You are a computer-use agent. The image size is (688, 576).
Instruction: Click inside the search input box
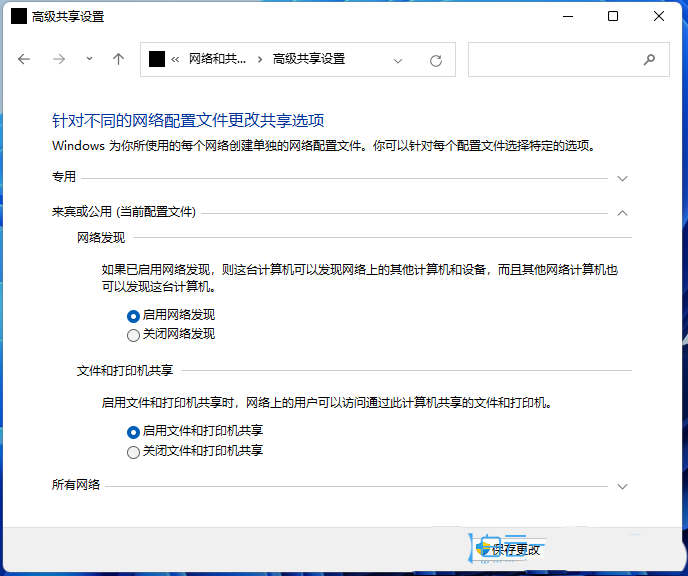(x=553, y=60)
